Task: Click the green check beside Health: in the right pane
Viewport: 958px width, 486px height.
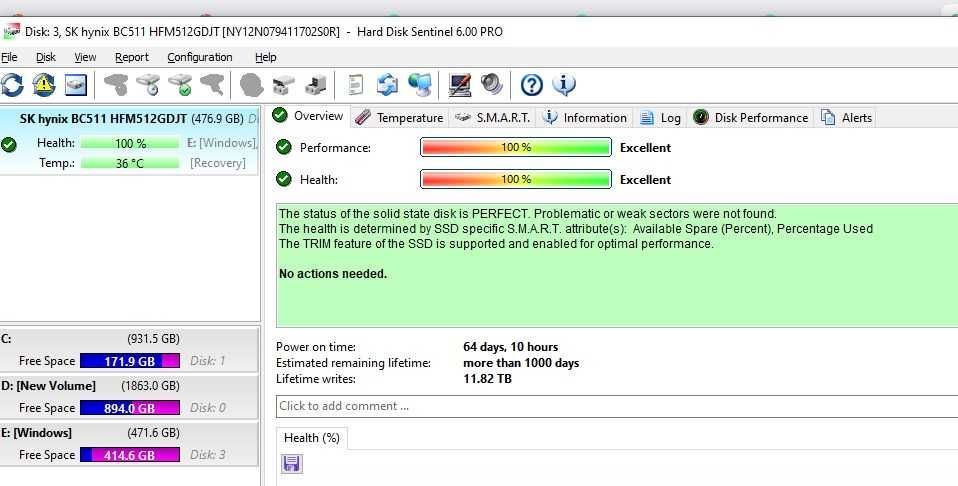Action: (x=283, y=179)
